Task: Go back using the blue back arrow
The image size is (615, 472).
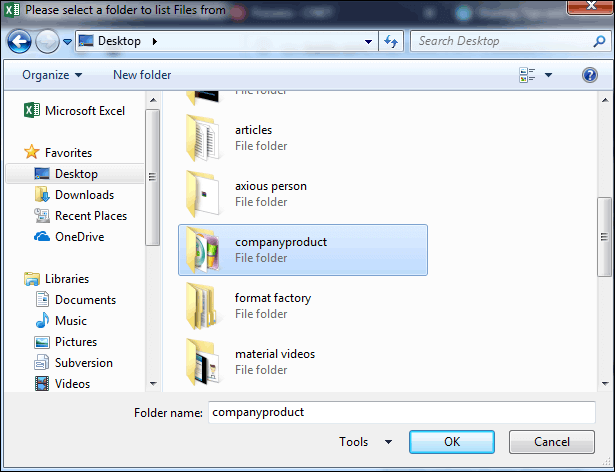Action: [x=19, y=41]
